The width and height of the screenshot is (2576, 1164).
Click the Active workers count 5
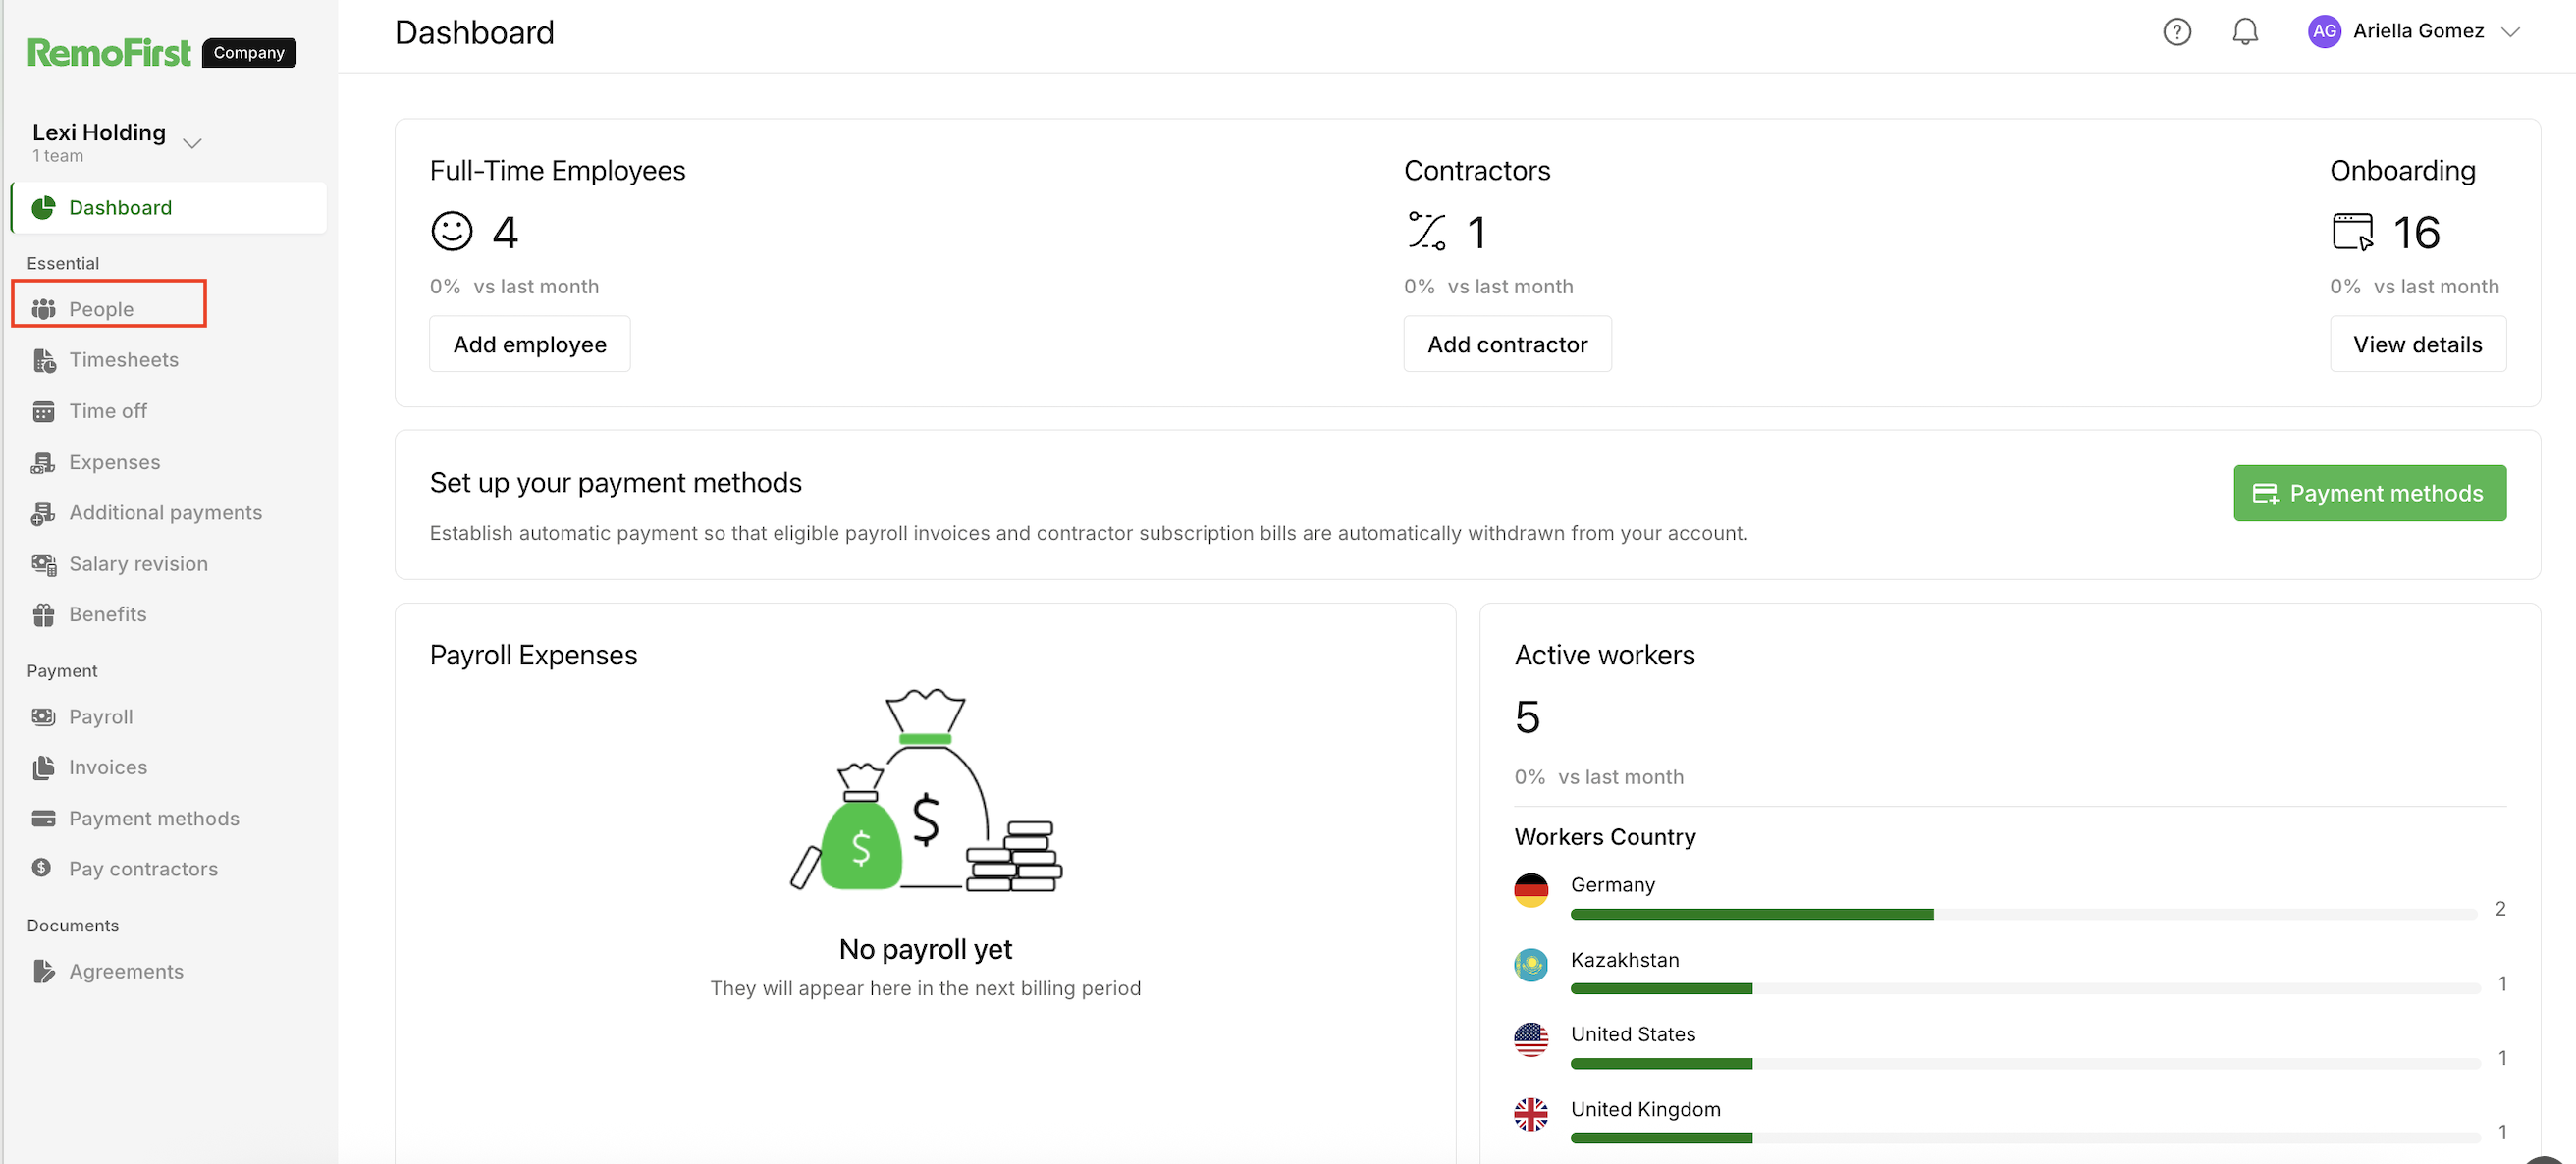tap(1527, 717)
